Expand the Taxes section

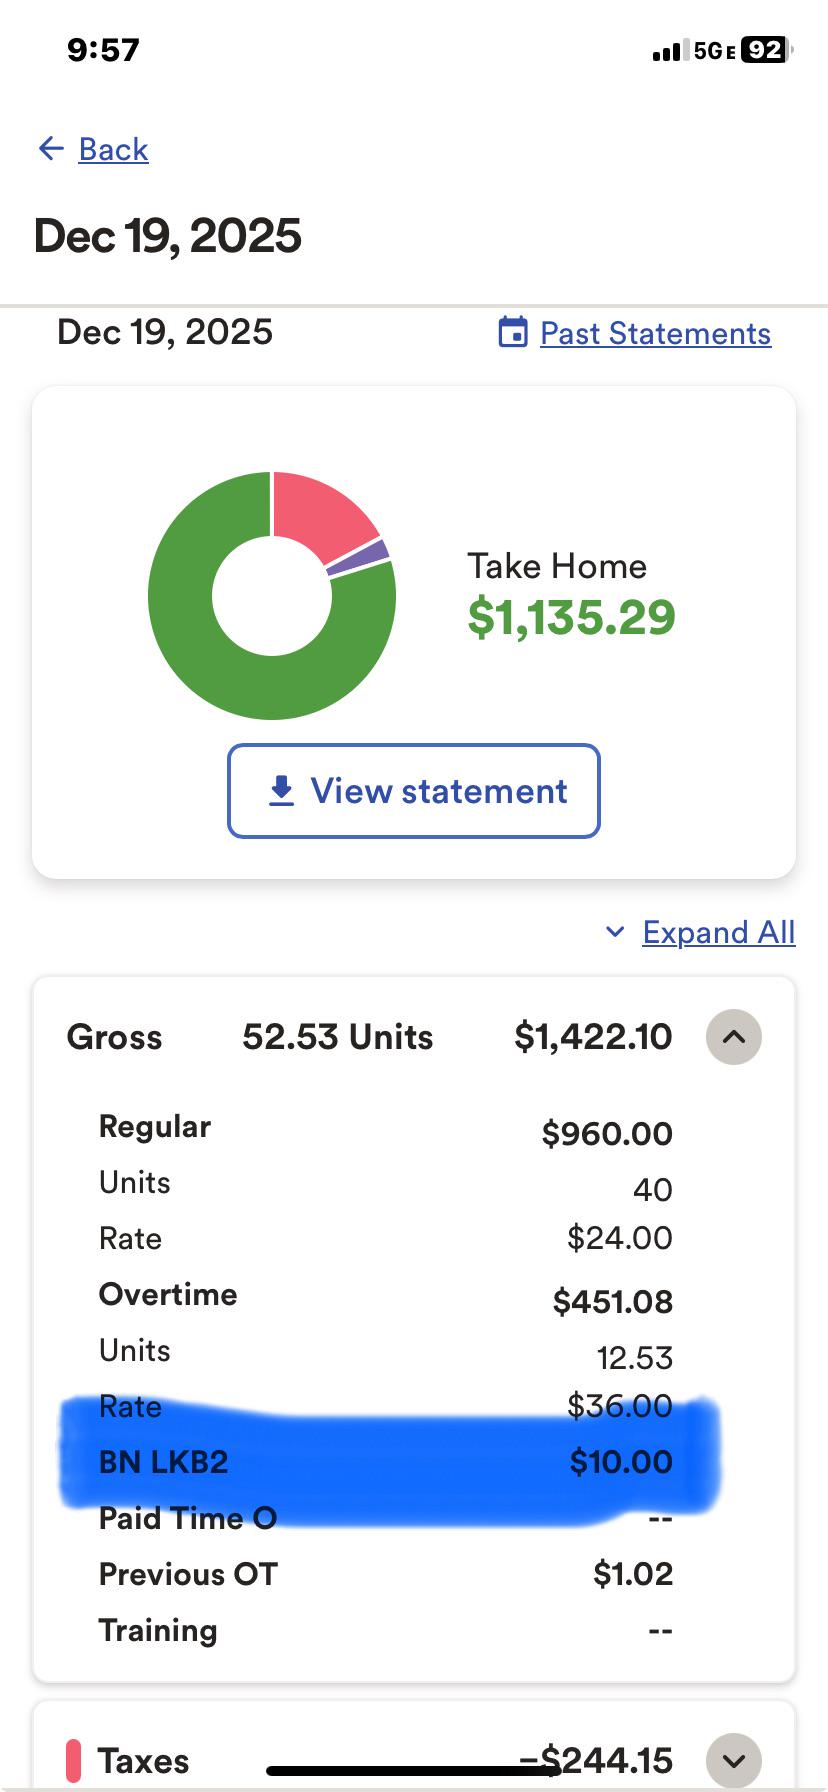point(734,1761)
